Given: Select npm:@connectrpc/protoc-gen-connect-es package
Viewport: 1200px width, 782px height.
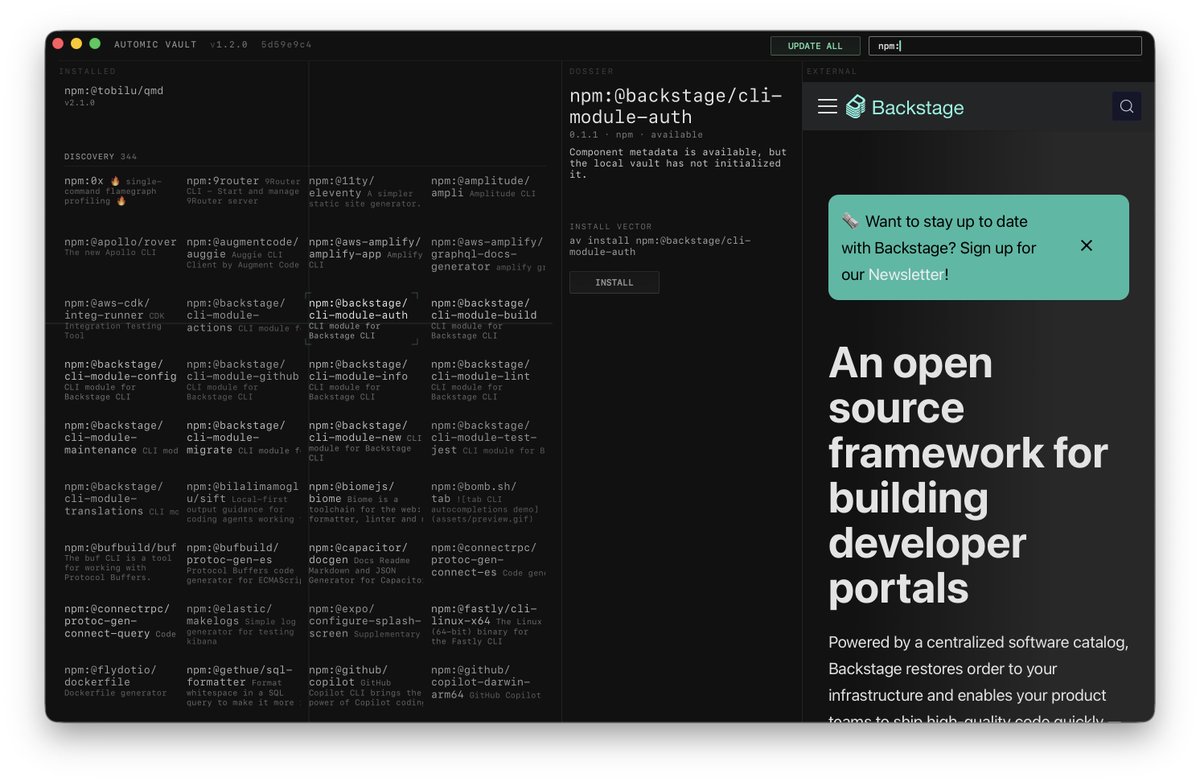Looking at the screenshot, I should pyautogui.click(x=488, y=560).
